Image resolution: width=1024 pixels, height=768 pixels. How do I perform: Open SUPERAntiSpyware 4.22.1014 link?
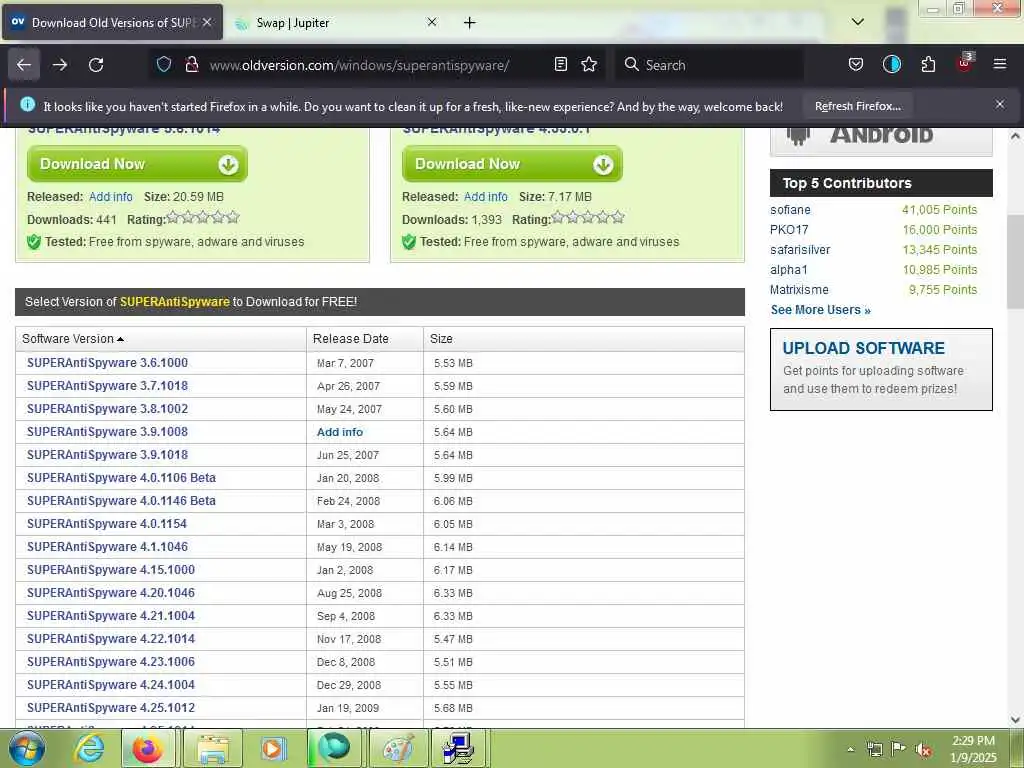click(x=111, y=639)
